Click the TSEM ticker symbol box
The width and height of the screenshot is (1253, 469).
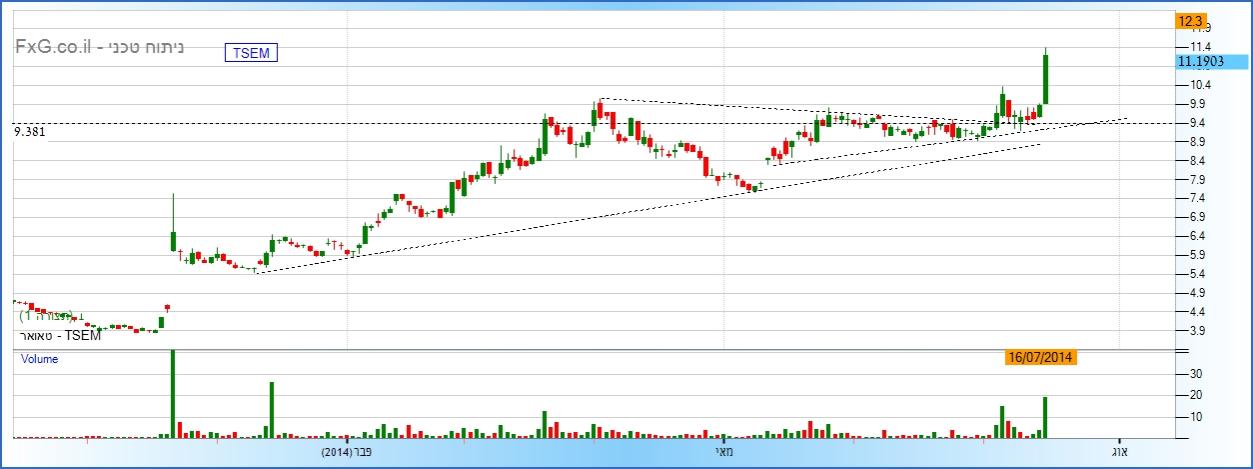251,53
